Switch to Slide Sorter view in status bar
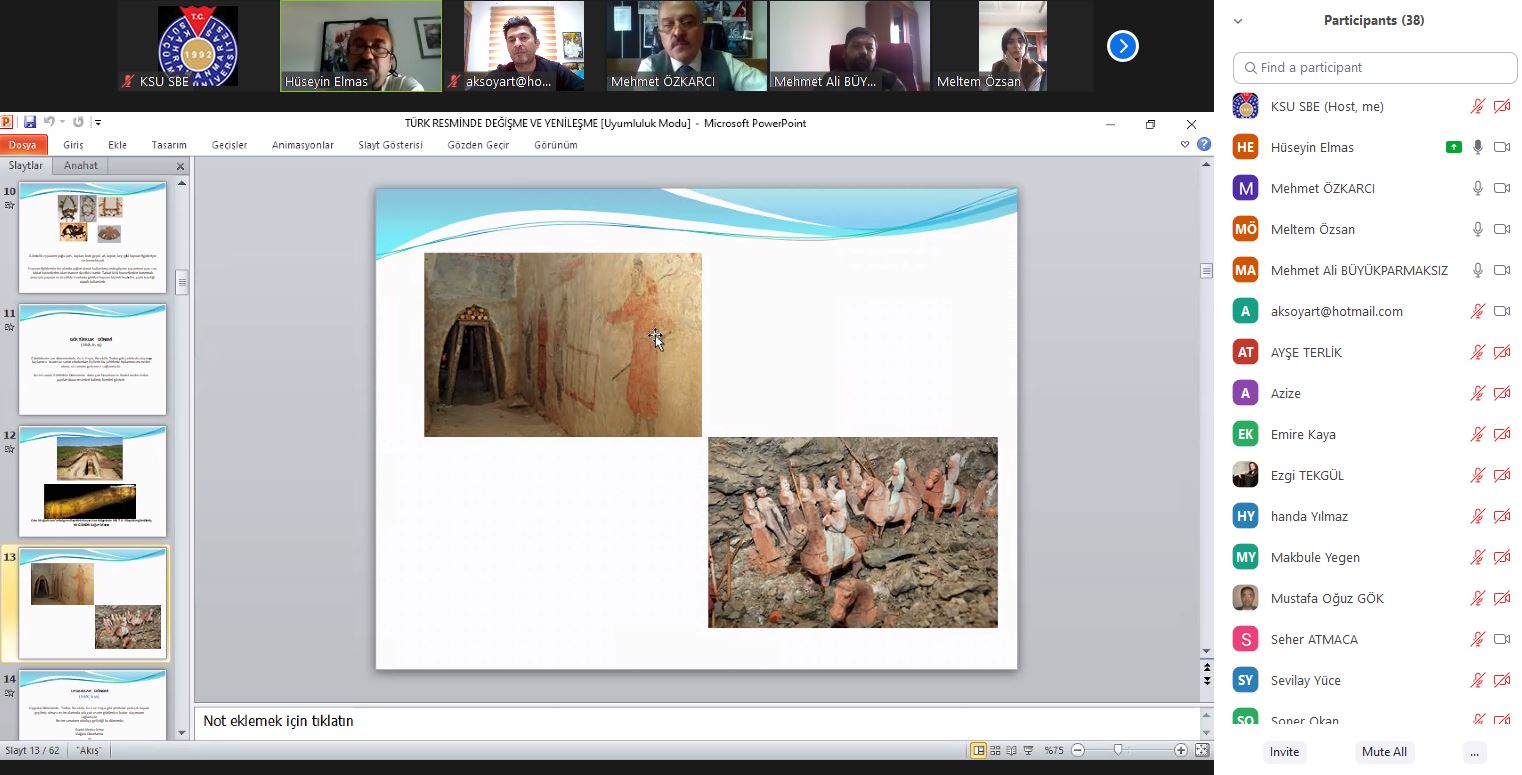1522x775 pixels. pos(996,750)
